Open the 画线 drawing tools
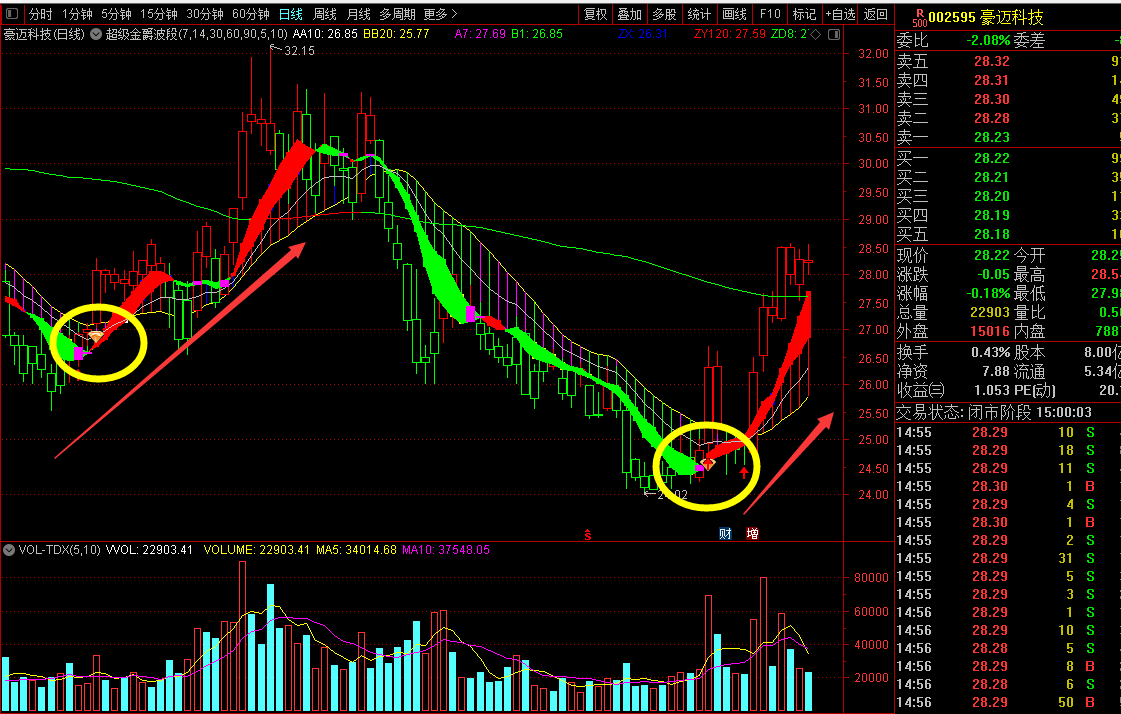This screenshot has width=1121, height=714. [734, 14]
